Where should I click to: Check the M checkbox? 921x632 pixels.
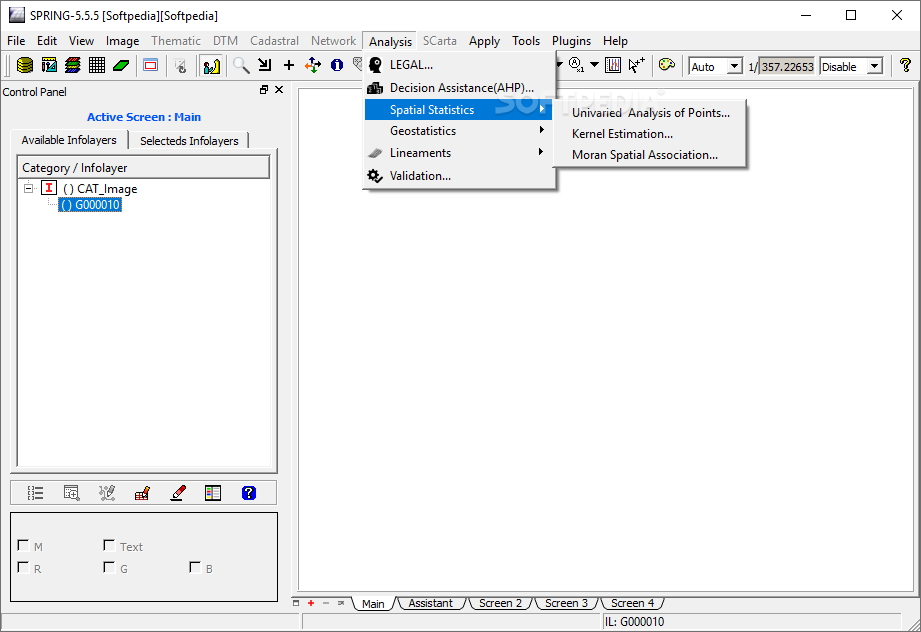click(23, 546)
